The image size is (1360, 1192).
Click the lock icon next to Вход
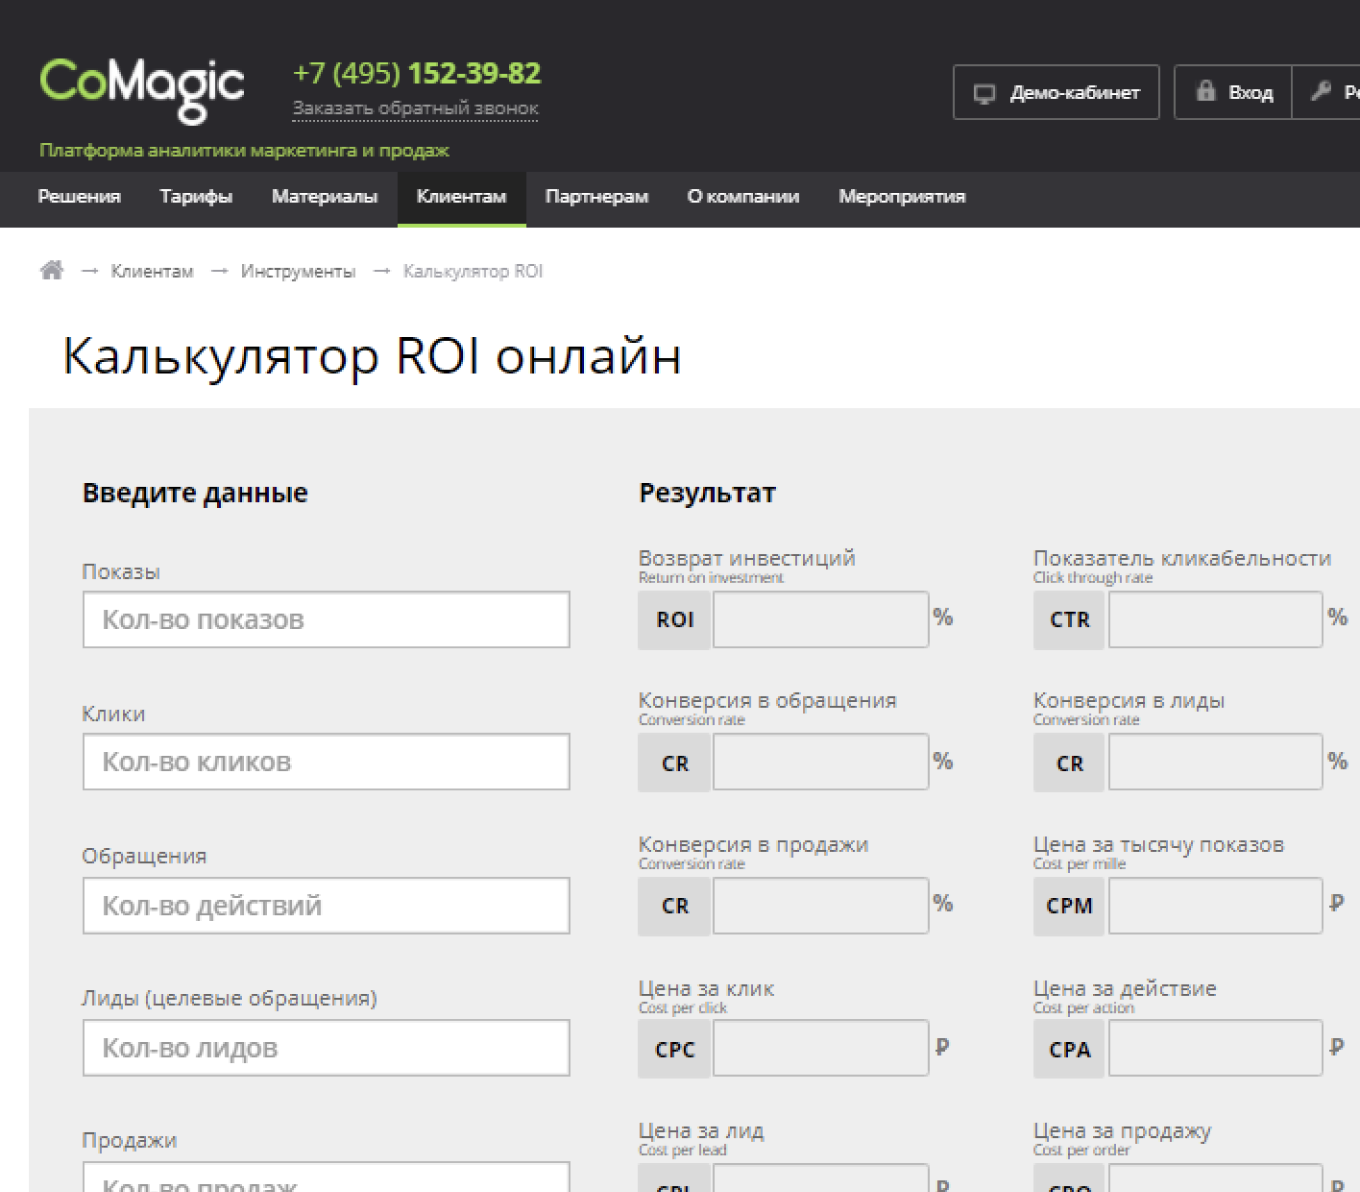[1208, 92]
